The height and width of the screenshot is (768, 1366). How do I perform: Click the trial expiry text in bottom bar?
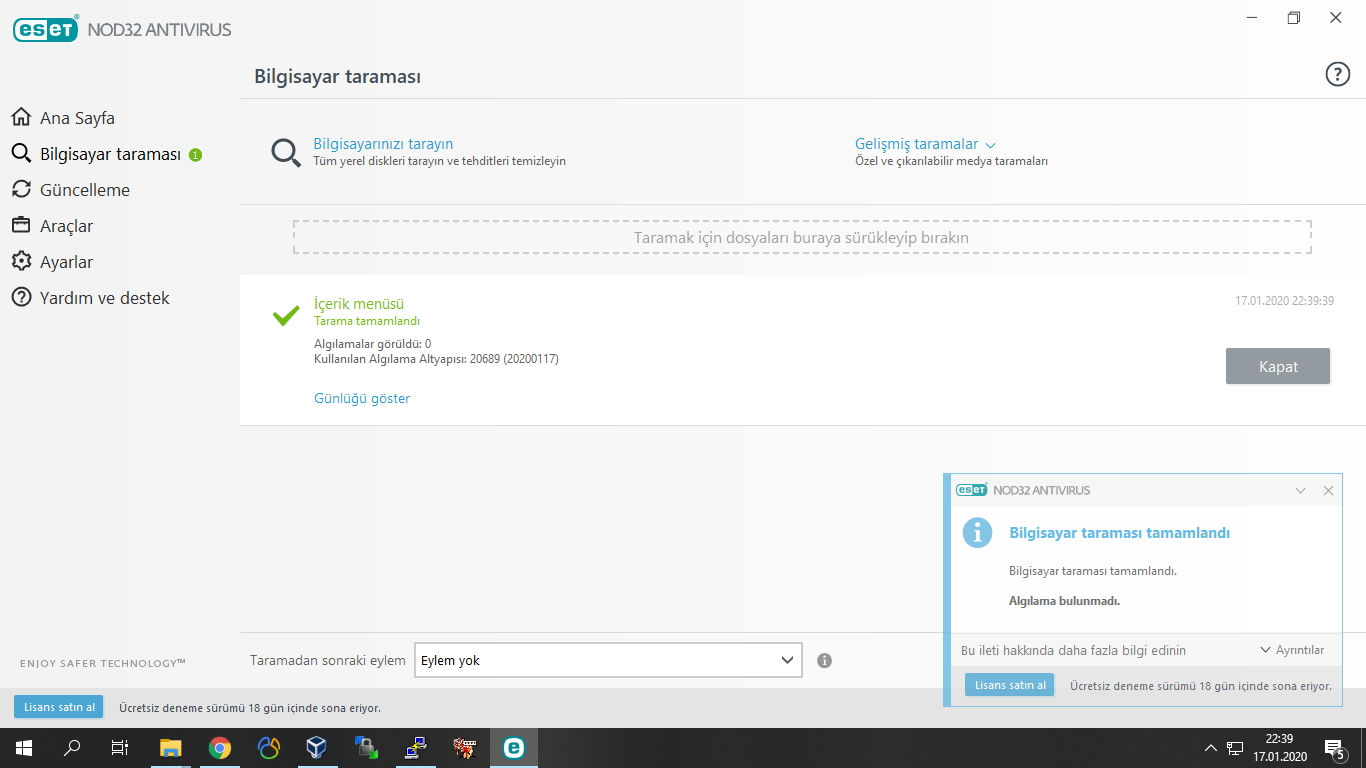(250, 708)
